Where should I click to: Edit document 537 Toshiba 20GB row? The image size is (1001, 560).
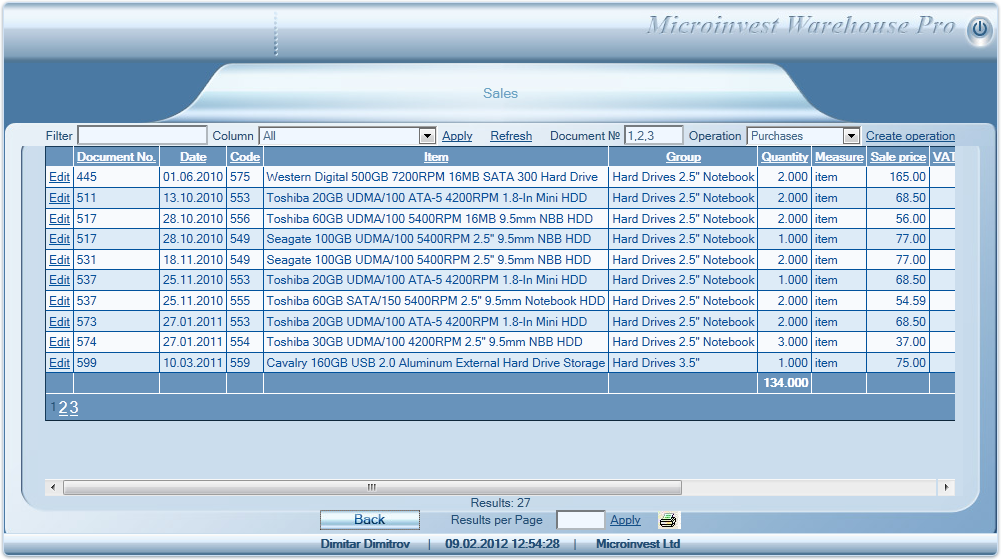tap(59, 280)
